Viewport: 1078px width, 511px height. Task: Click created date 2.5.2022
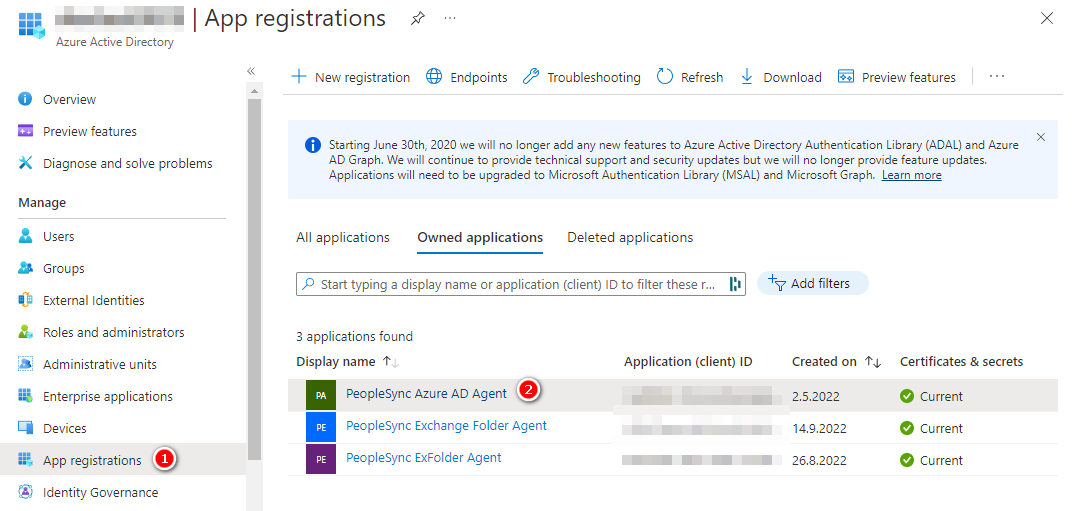(815, 397)
